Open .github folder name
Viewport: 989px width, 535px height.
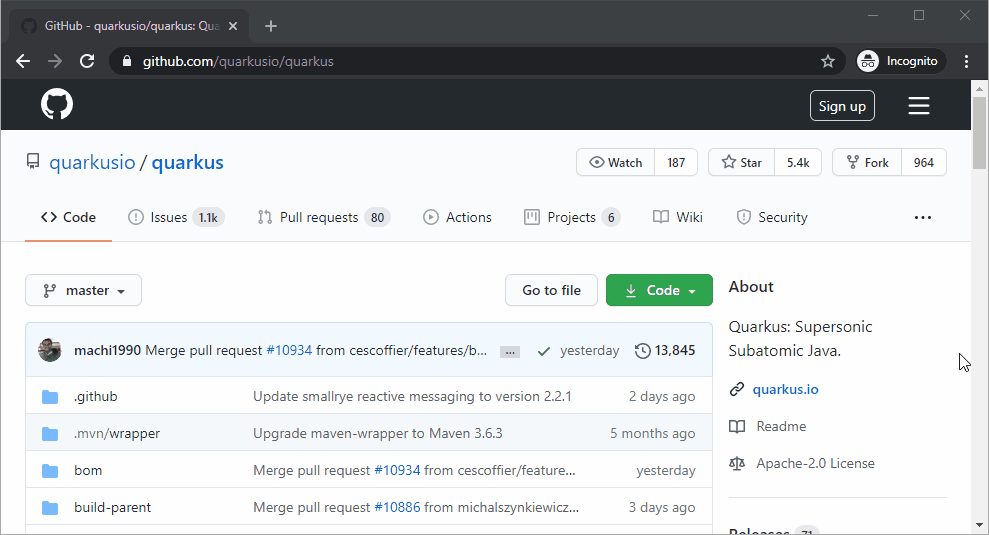click(96, 397)
